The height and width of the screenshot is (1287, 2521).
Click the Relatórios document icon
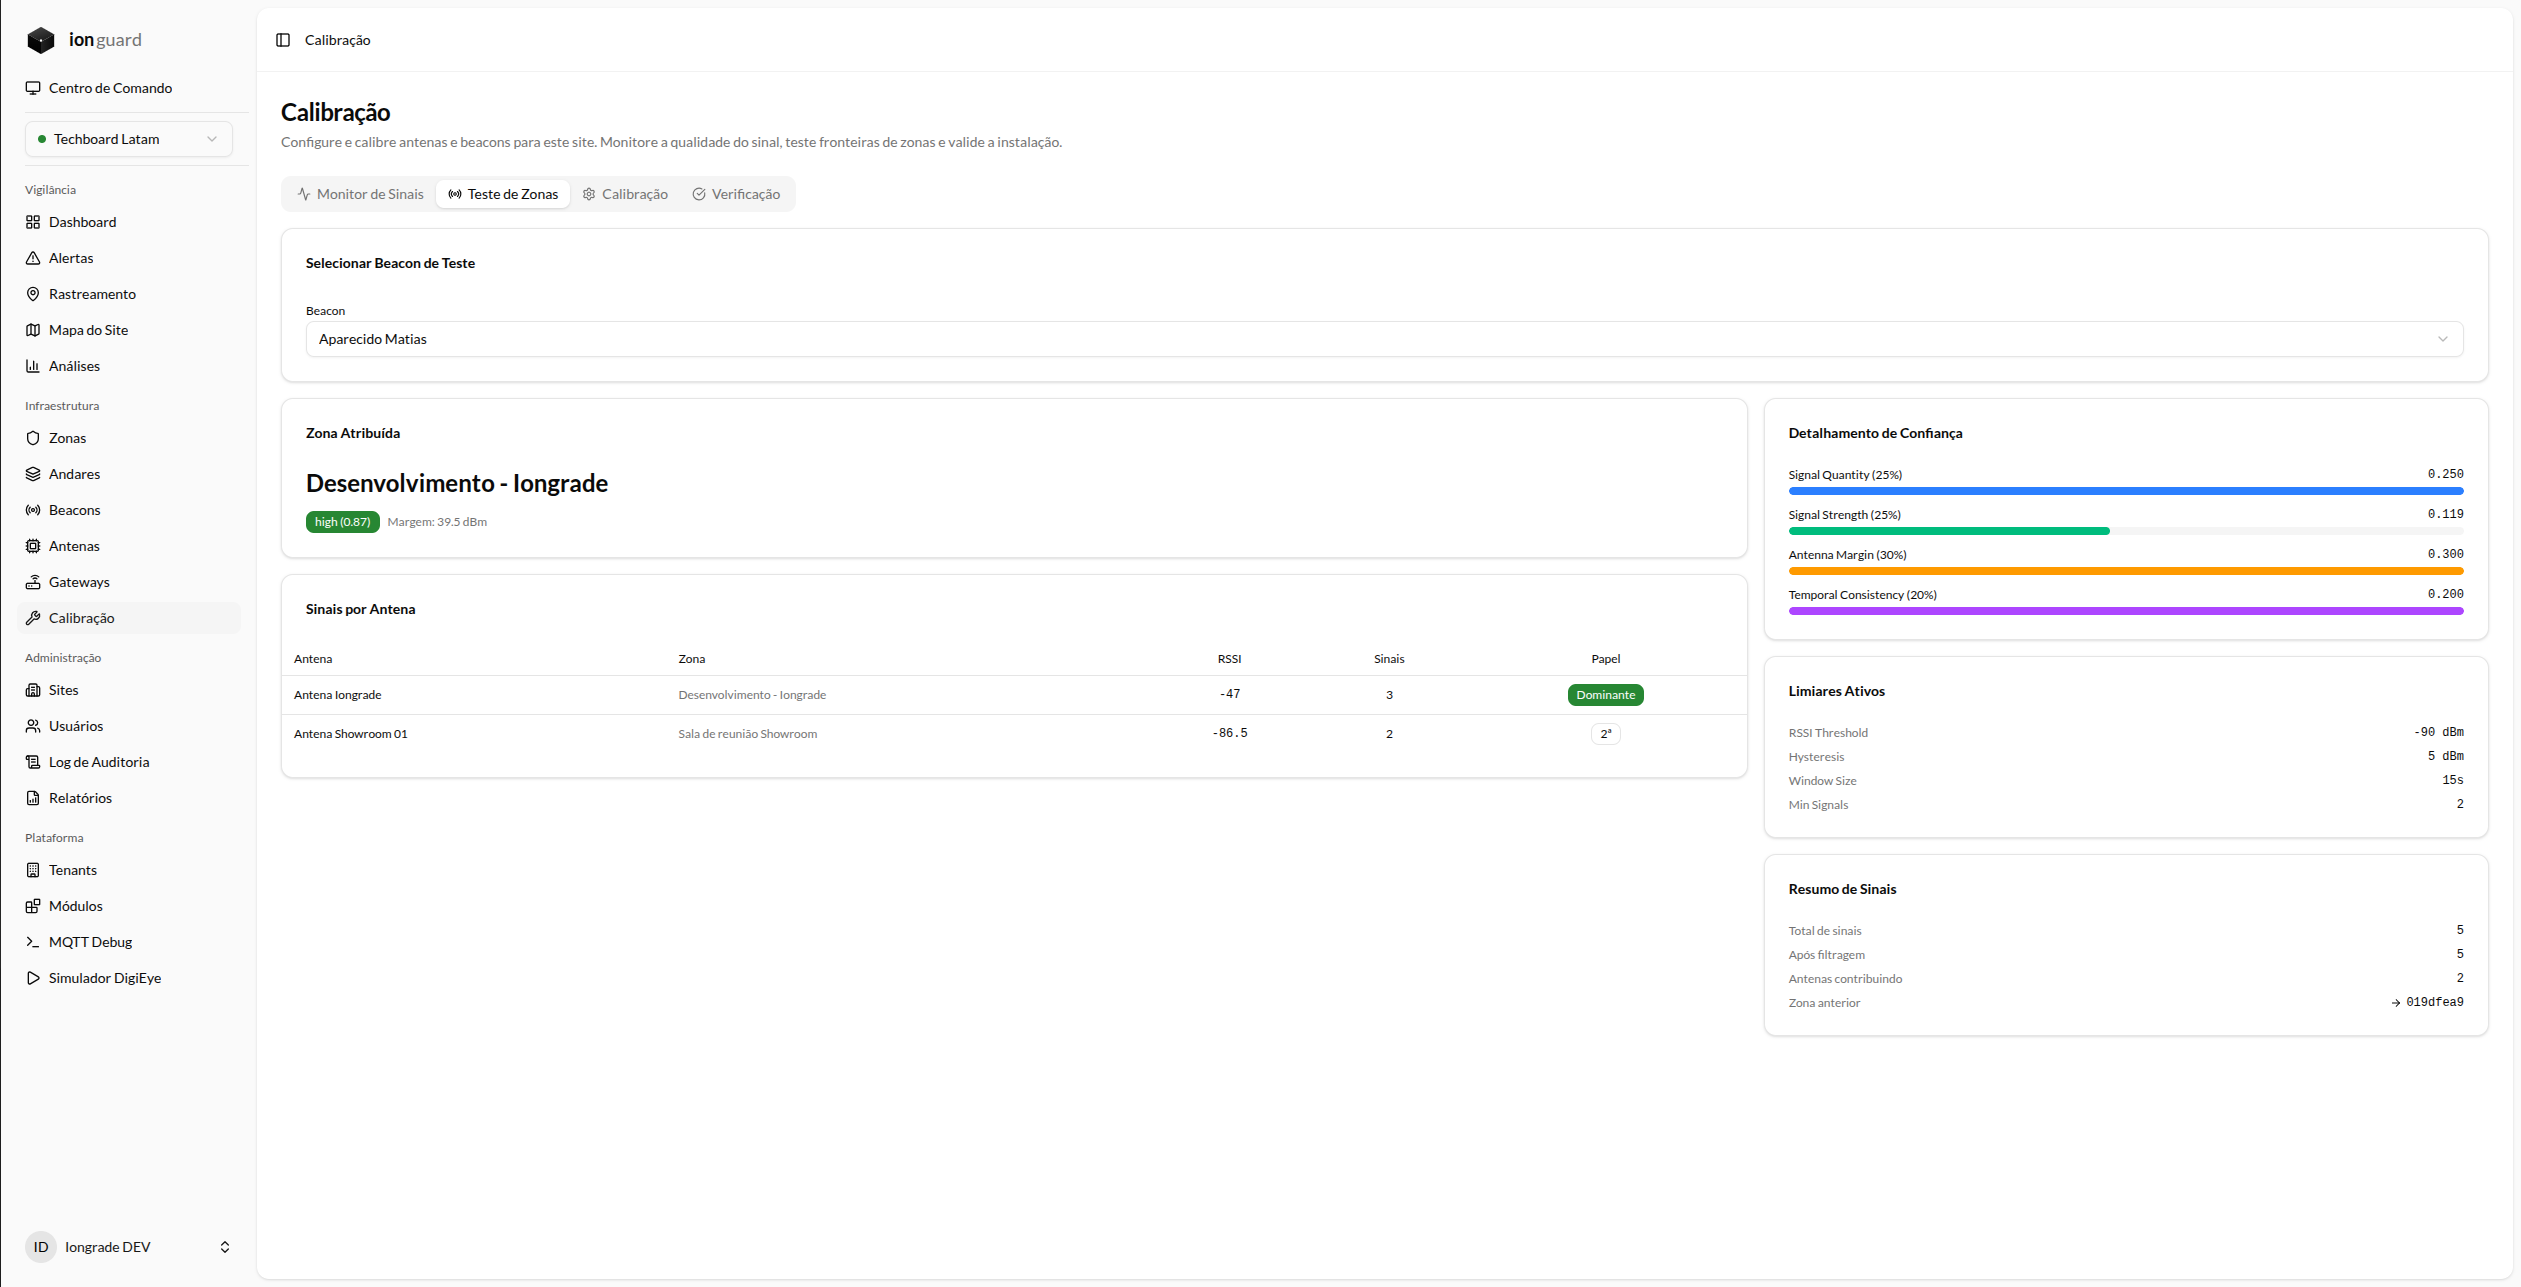(x=33, y=798)
